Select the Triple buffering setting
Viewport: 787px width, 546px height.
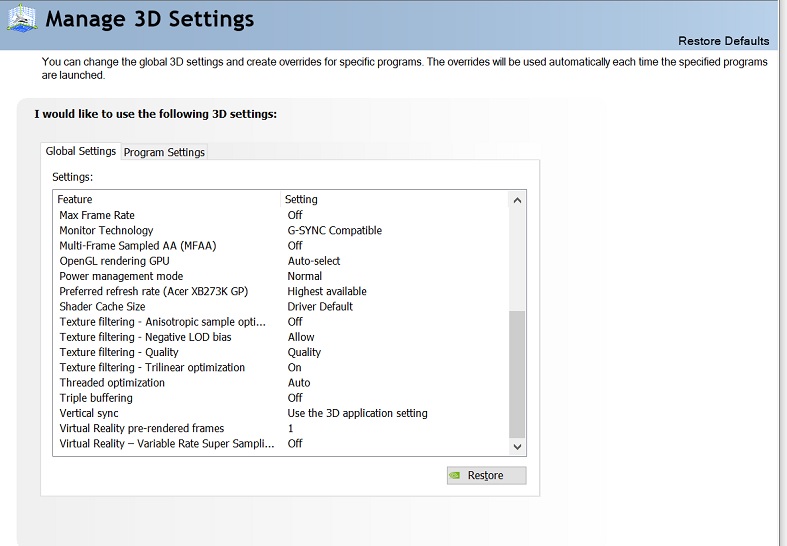(97, 398)
